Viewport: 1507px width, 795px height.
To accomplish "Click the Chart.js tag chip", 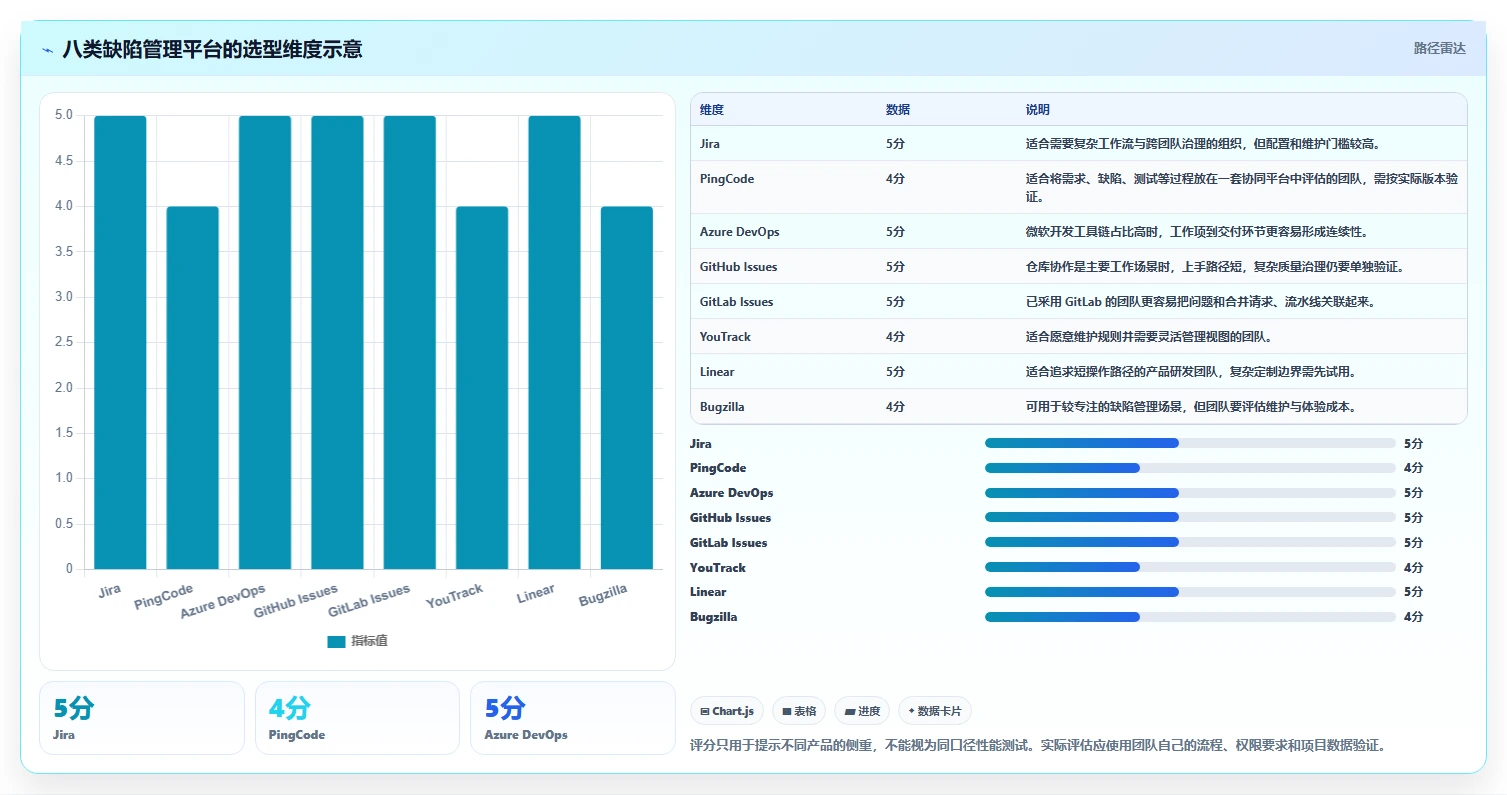I will click(x=727, y=711).
